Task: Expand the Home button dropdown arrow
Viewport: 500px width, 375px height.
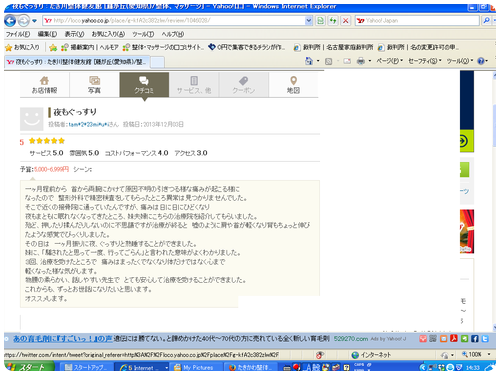Action: 318,61
